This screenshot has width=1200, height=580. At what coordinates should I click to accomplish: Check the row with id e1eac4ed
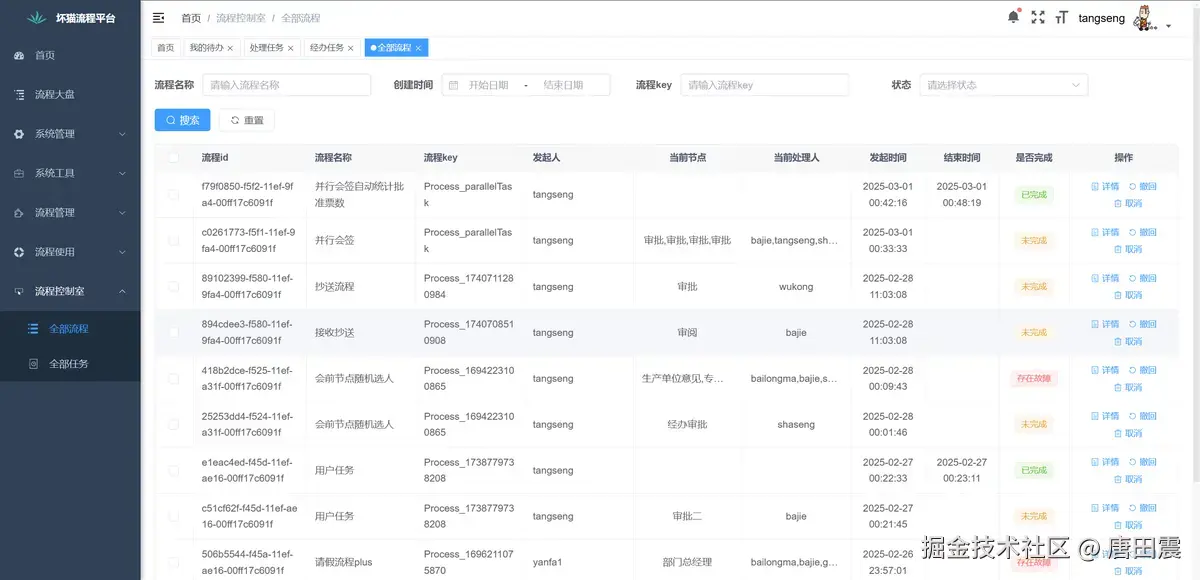(174, 470)
